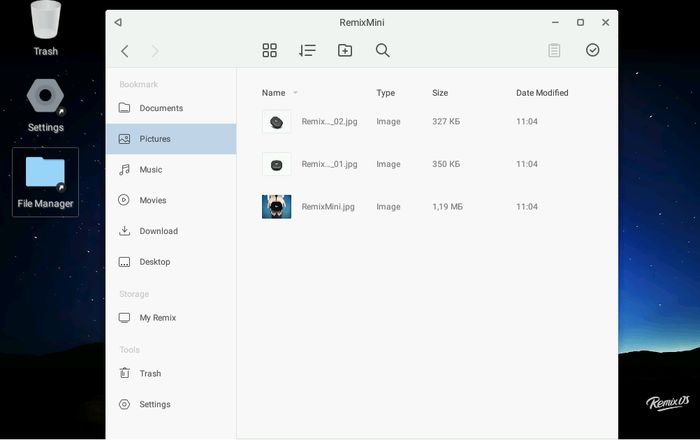
Task: Enable multi-select checkmark mode
Action: (592, 50)
